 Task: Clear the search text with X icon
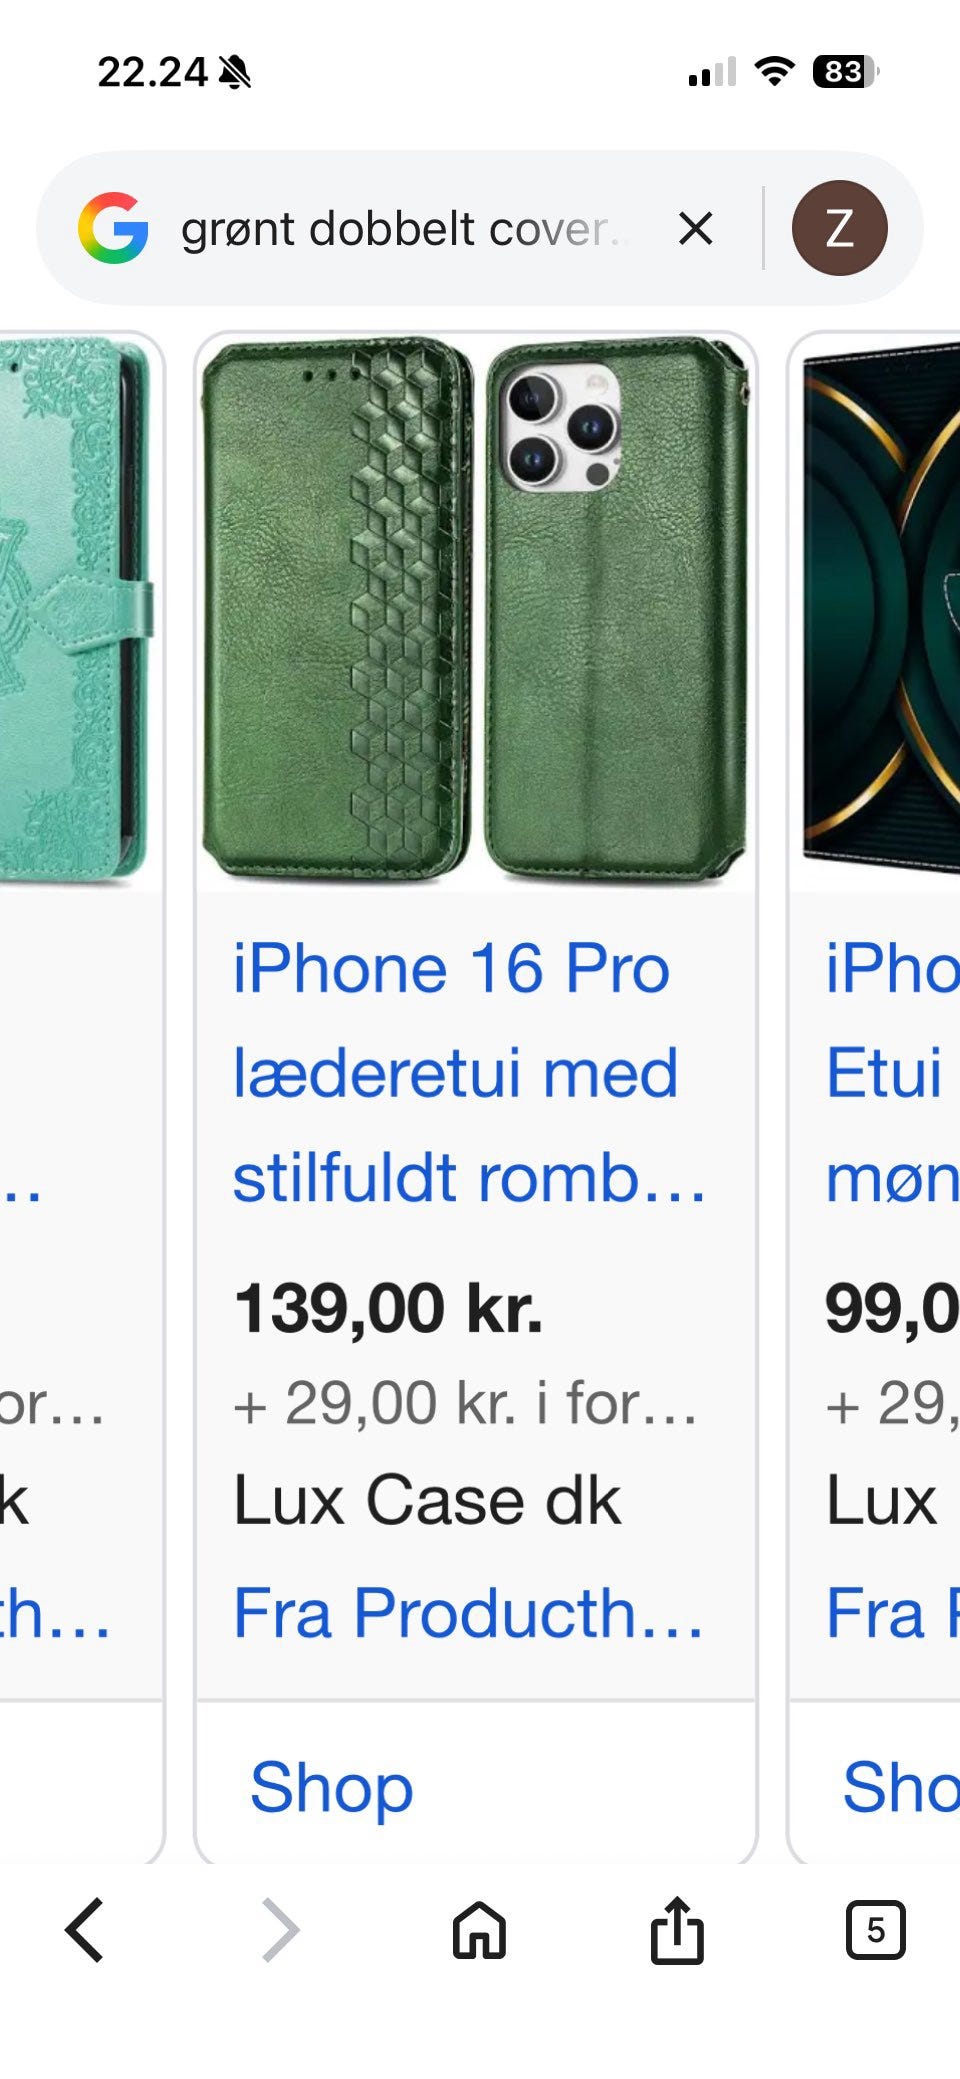coord(696,228)
